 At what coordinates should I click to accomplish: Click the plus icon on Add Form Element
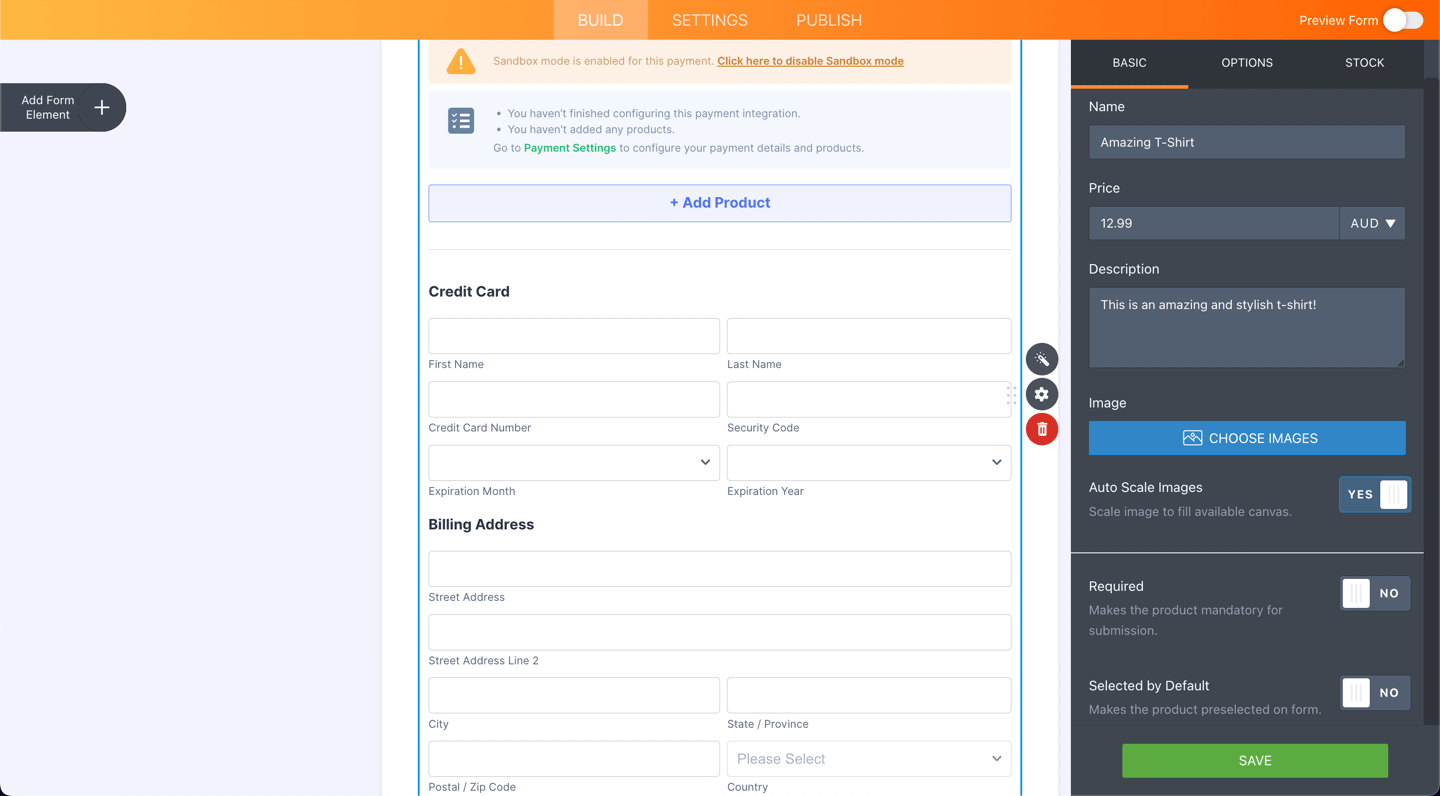[102, 107]
